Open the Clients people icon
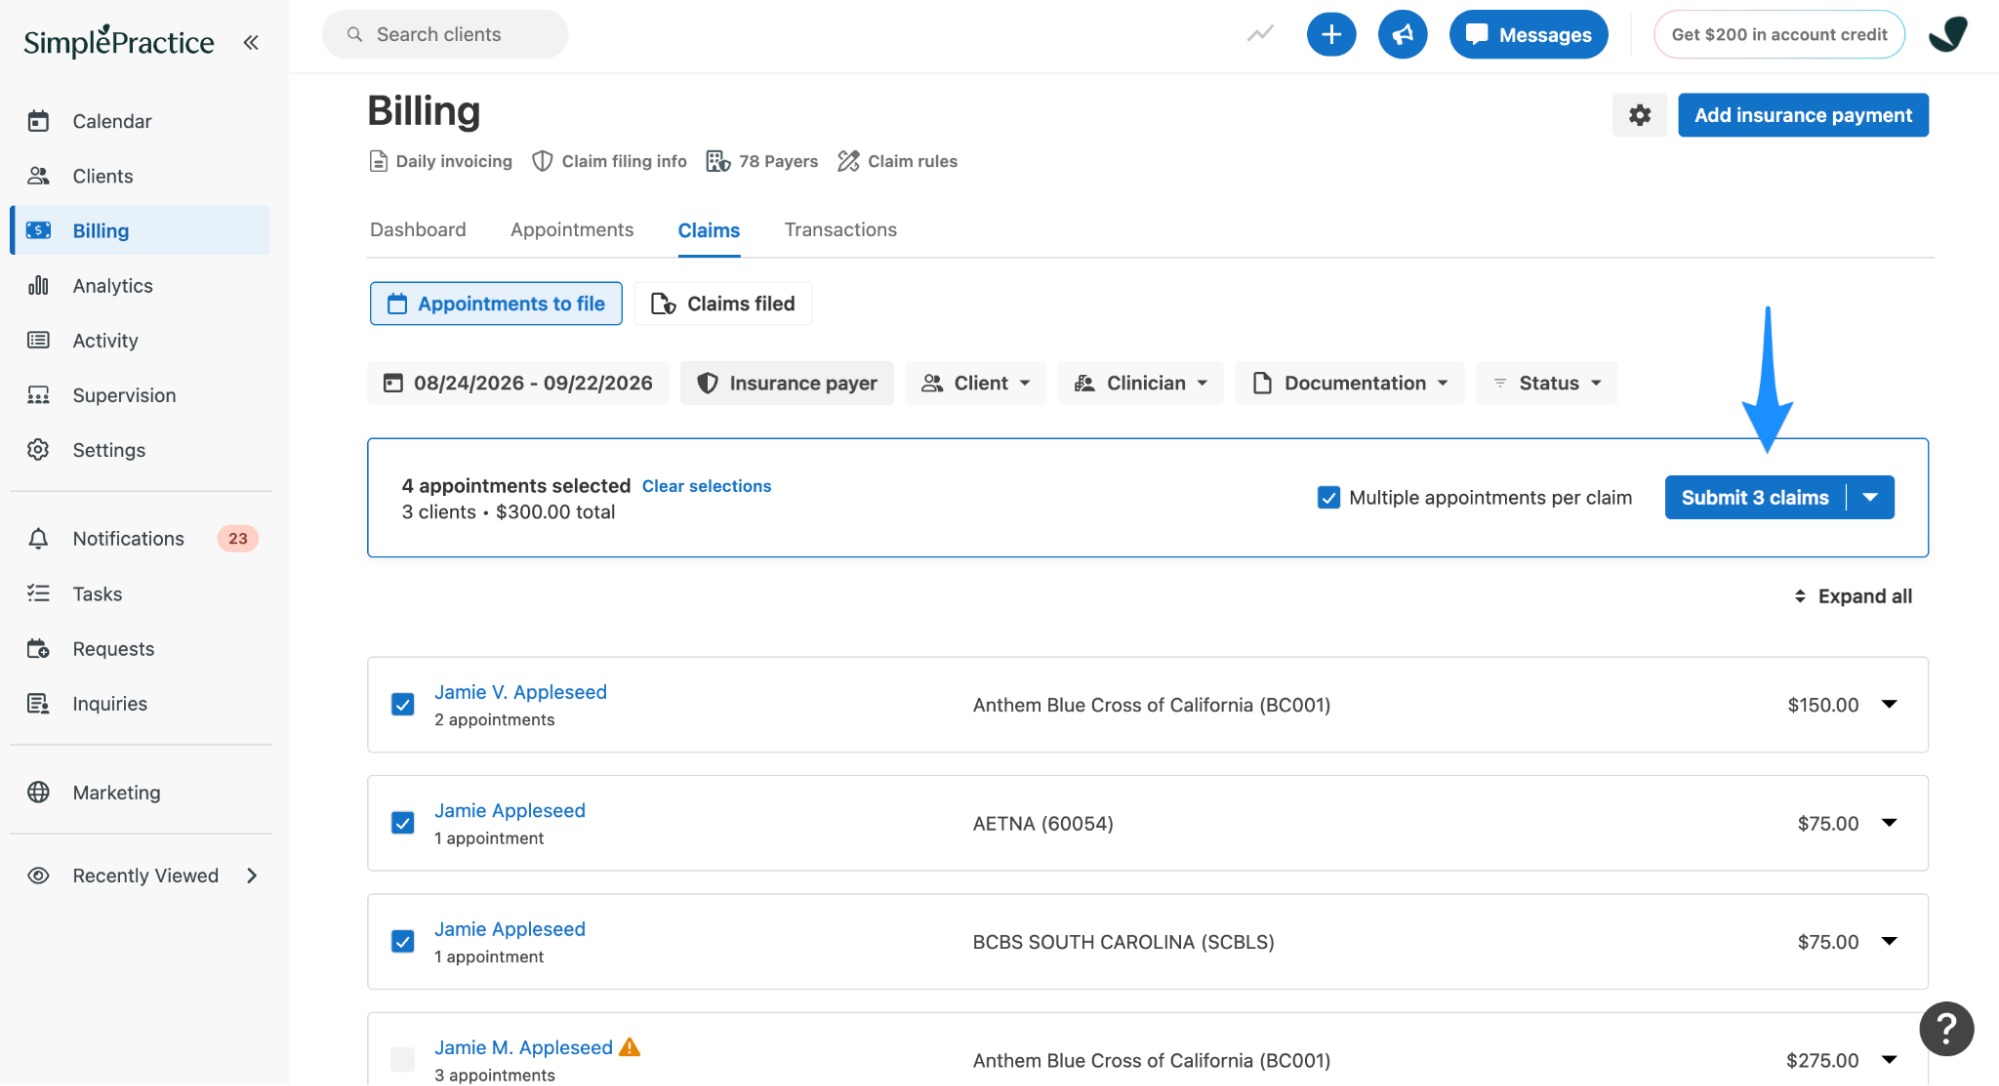Screen dimensions: 1999x1086 [x=38, y=176]
